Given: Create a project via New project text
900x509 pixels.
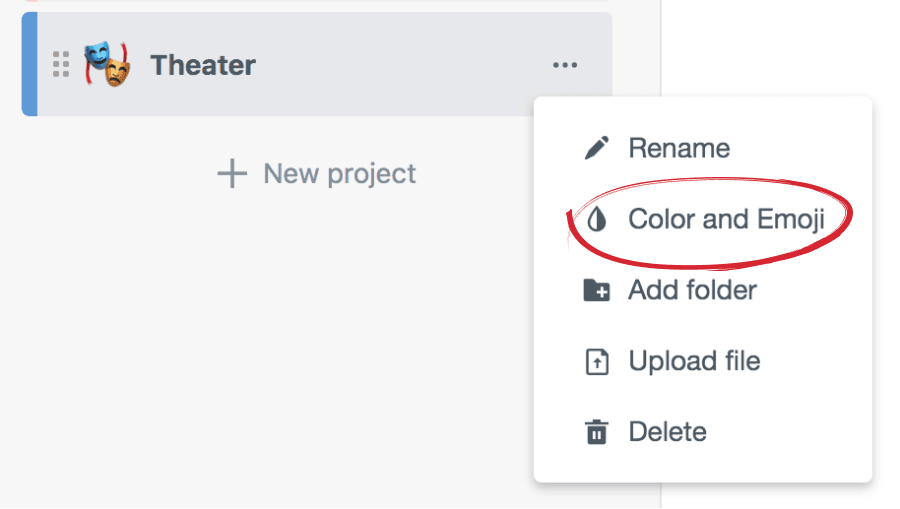Looking at the screenshot, I should (x=339, y=174).
